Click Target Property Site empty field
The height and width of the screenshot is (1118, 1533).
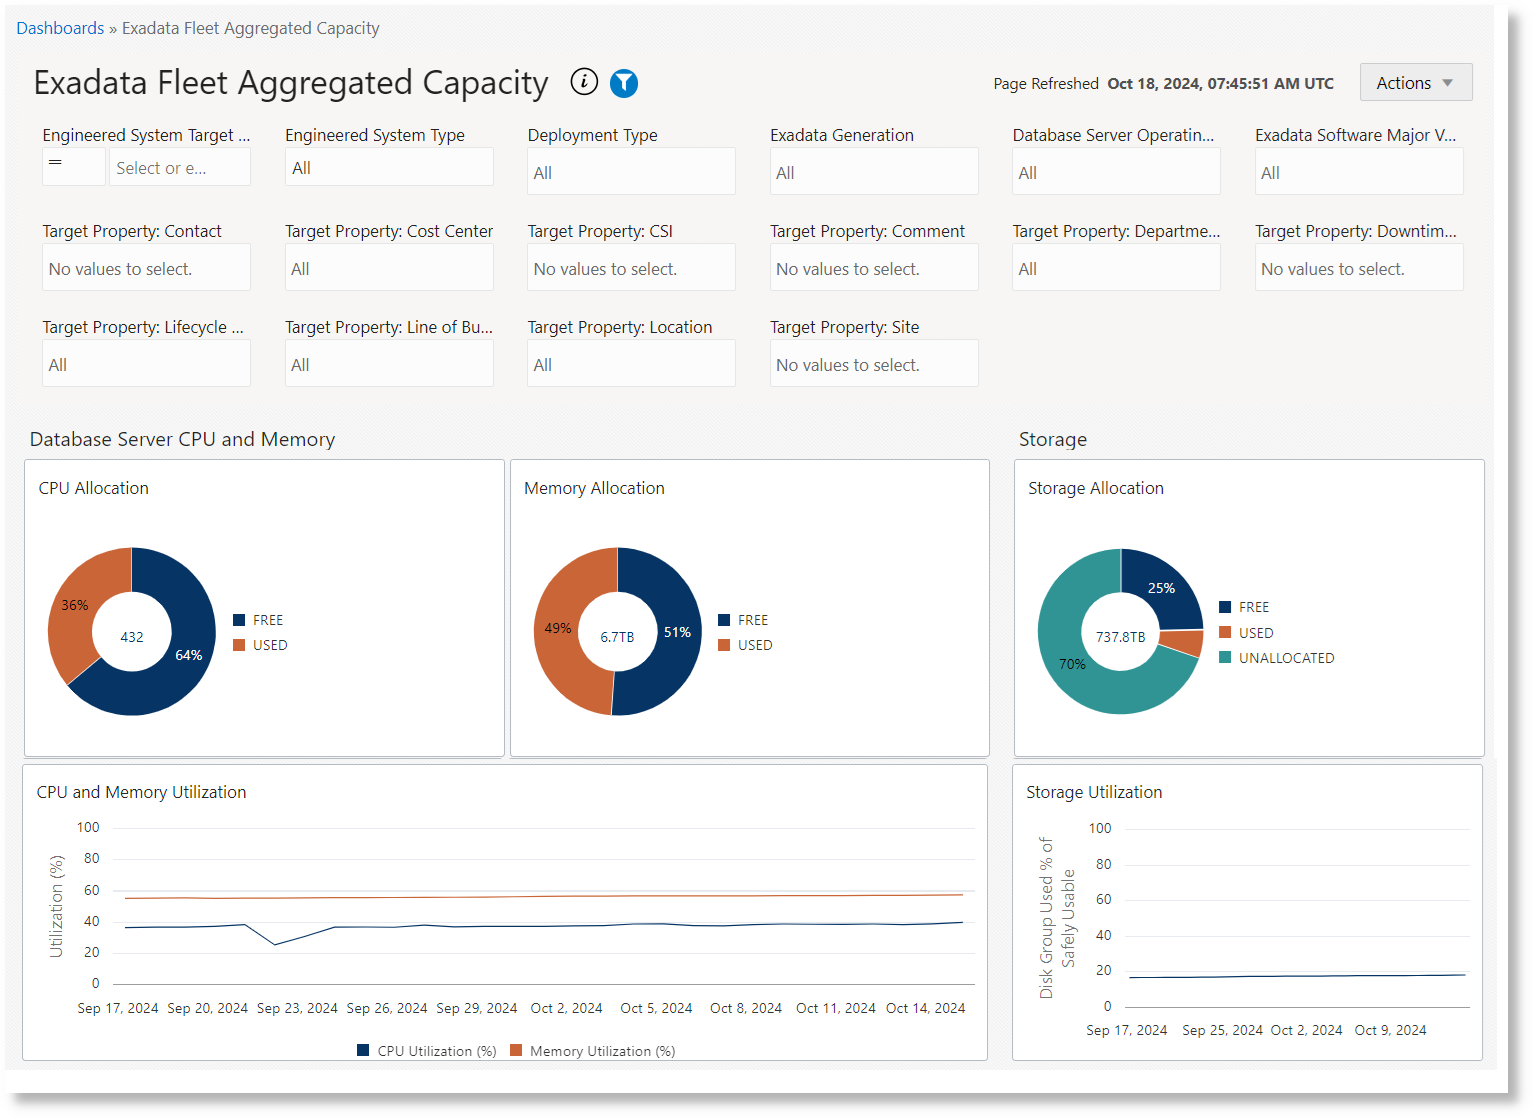(x=874, y=363)
